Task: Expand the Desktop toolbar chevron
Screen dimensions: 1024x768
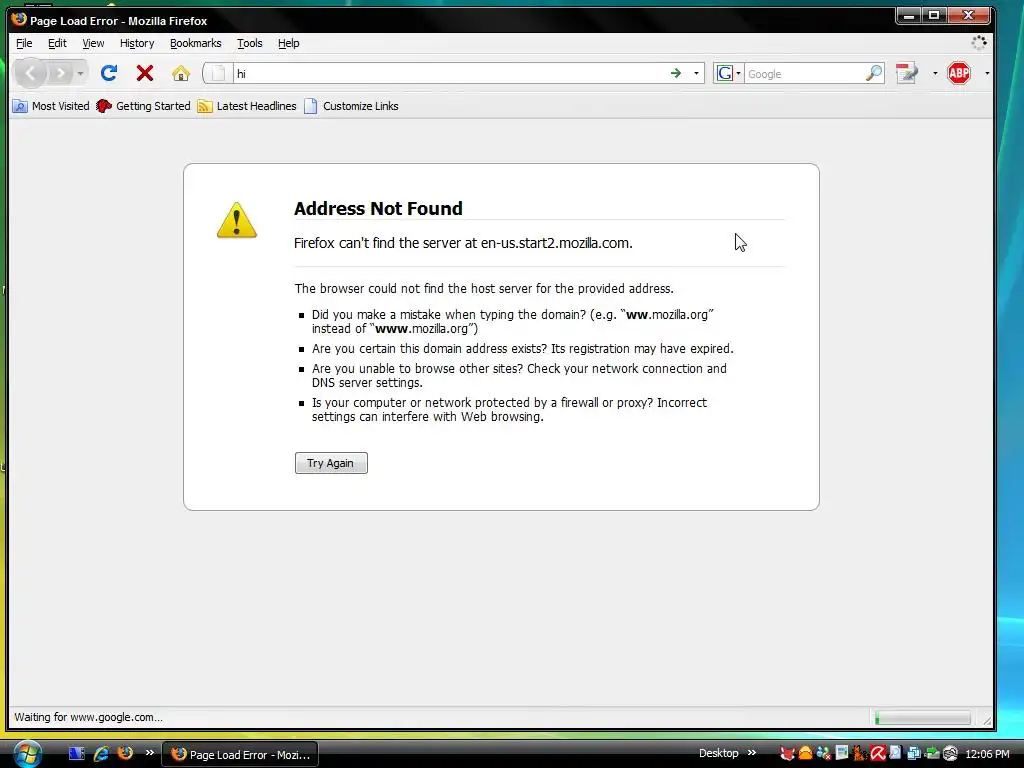Action: tap(752, 753)
